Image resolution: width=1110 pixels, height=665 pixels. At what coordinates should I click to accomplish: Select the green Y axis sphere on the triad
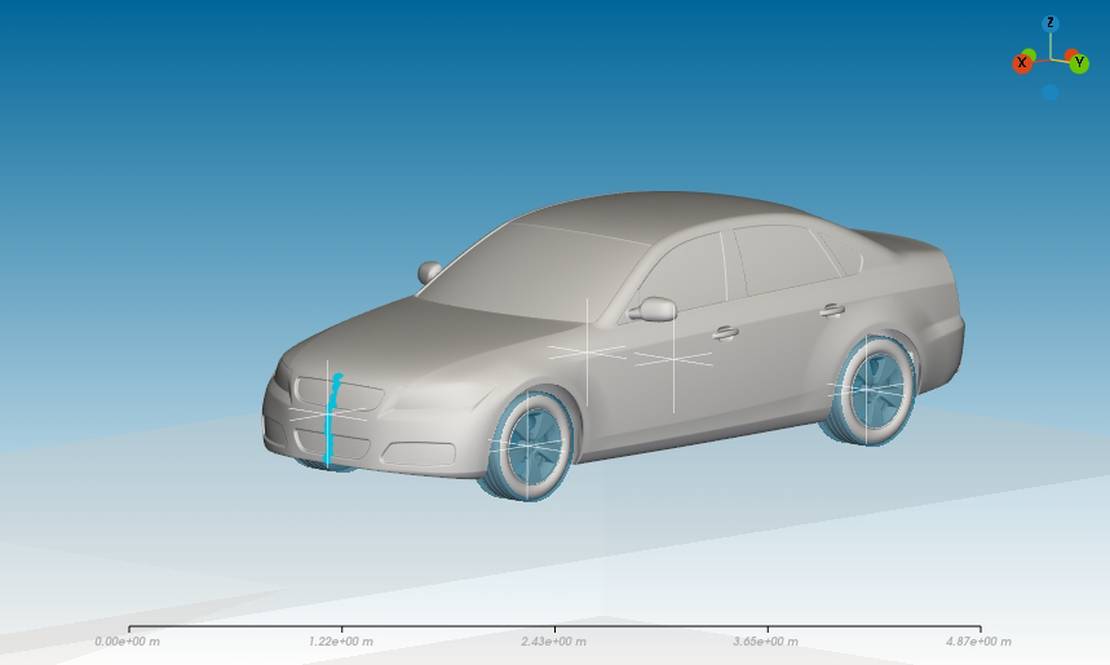[x=1079, y=63]
